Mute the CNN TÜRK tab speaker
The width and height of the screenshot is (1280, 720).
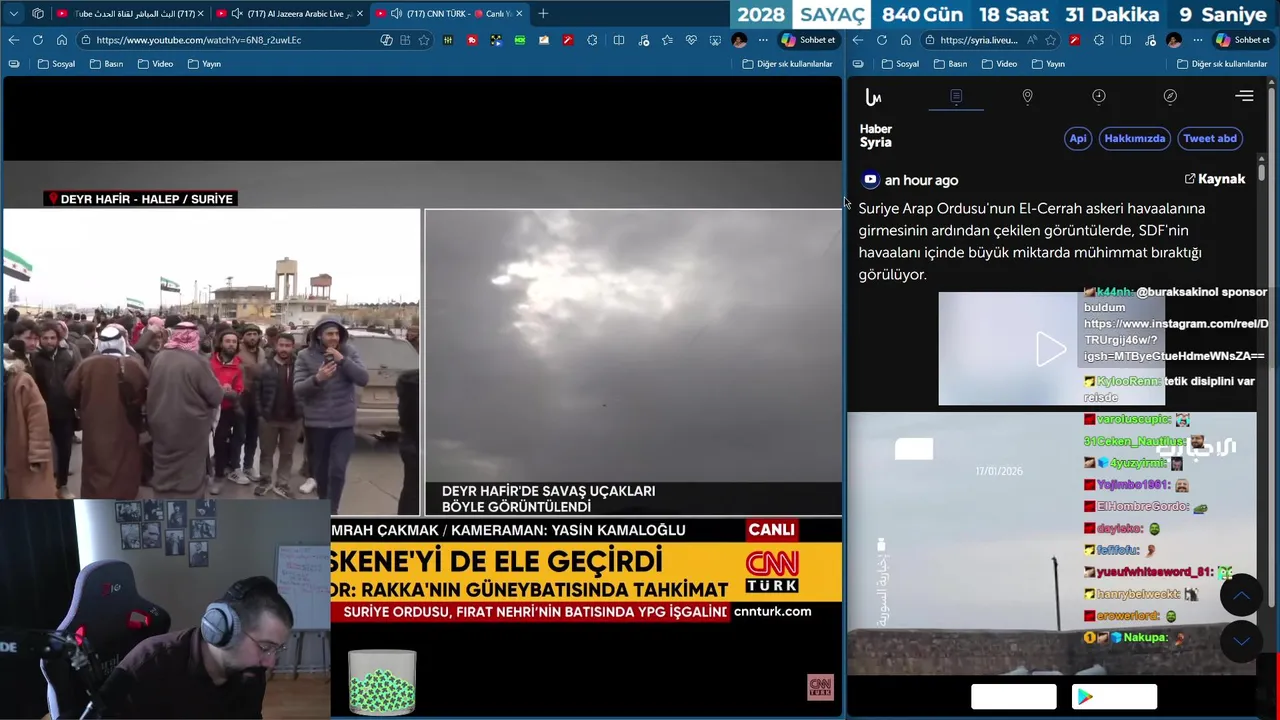tap(396, 14)
